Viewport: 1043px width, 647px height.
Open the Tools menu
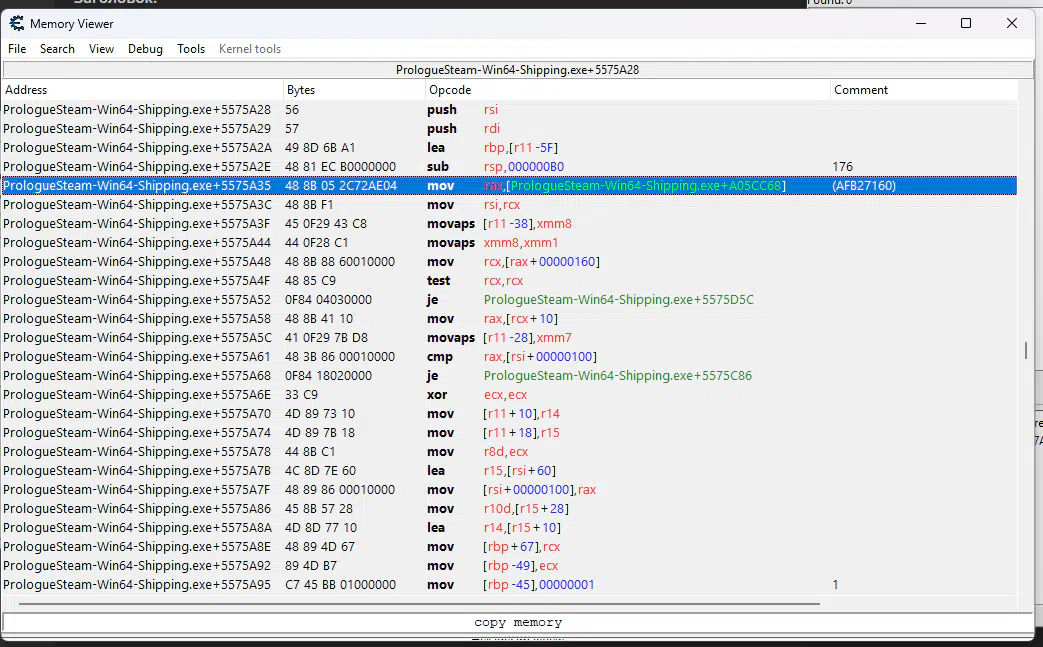pyautogui.click(x=191, y=49)
